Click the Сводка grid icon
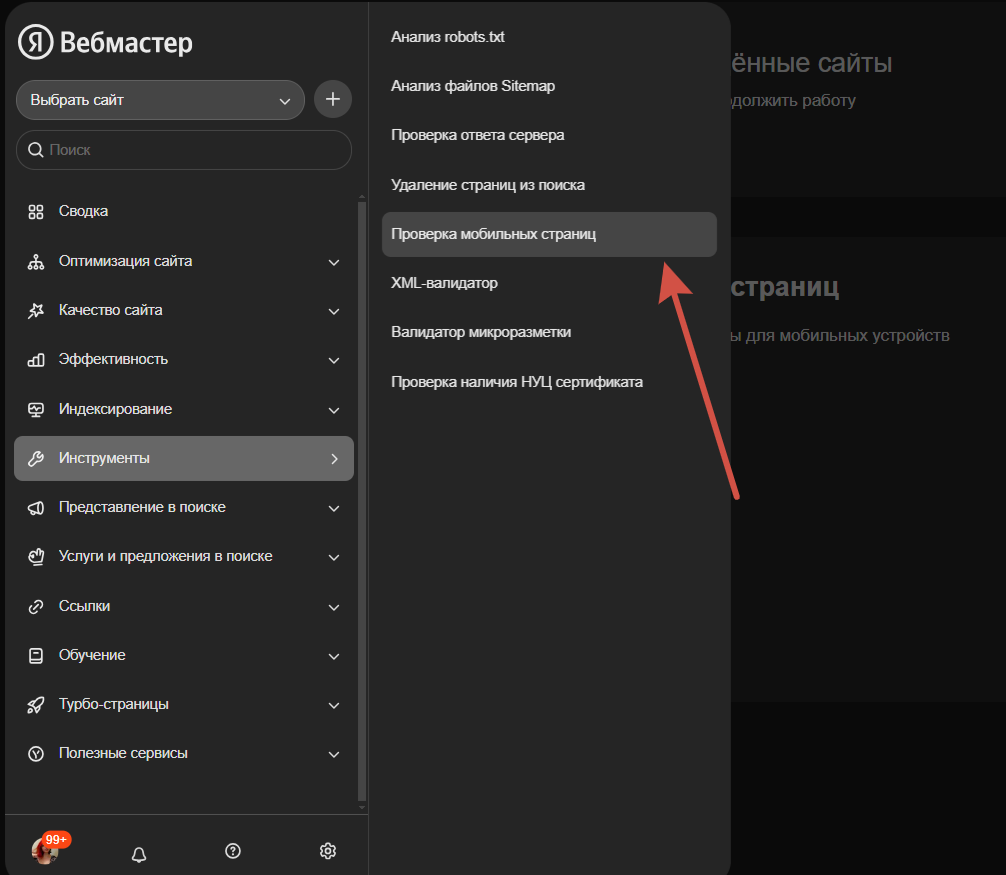1006x875 pixels. click(36, 212)
